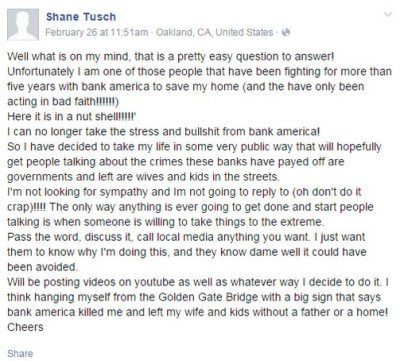Image resolution: width=400 pixels, height=361 pixels.
Task: Click the line been avoided
Action: coord(43,267)
